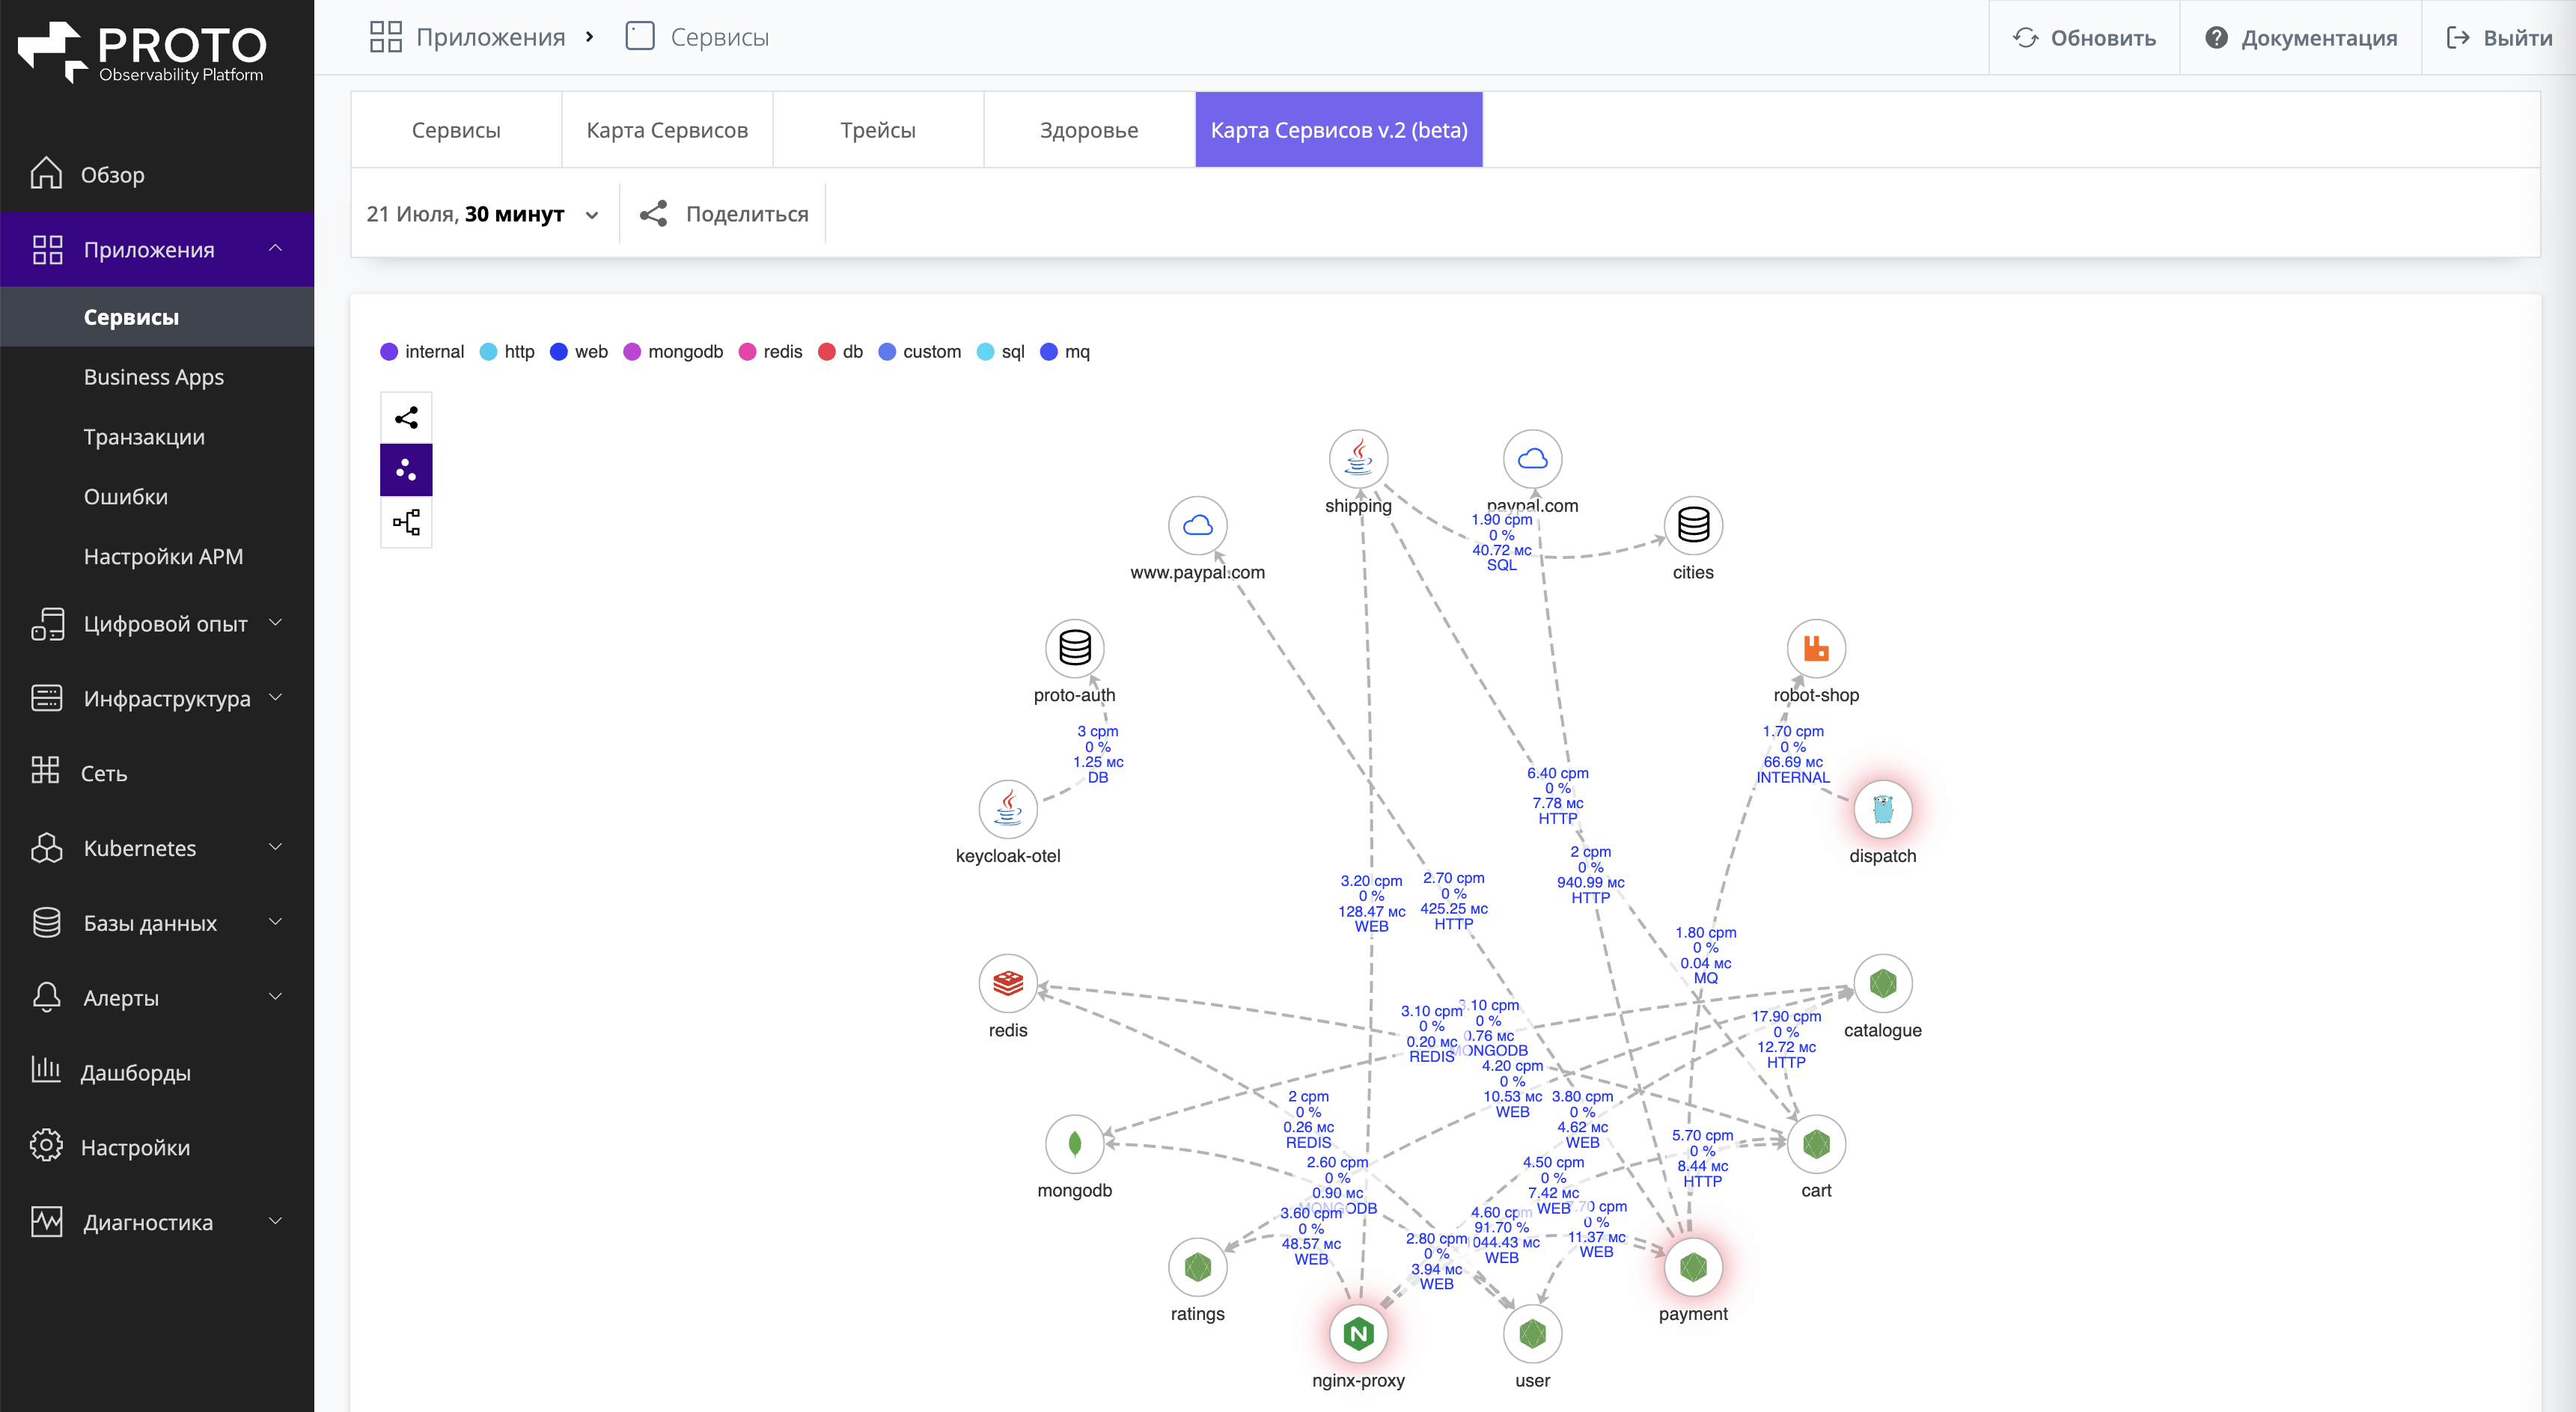Select Карта Сервисов v.2 (beta) tab
2576x1412 pixels.
[x=1339, y=130]
